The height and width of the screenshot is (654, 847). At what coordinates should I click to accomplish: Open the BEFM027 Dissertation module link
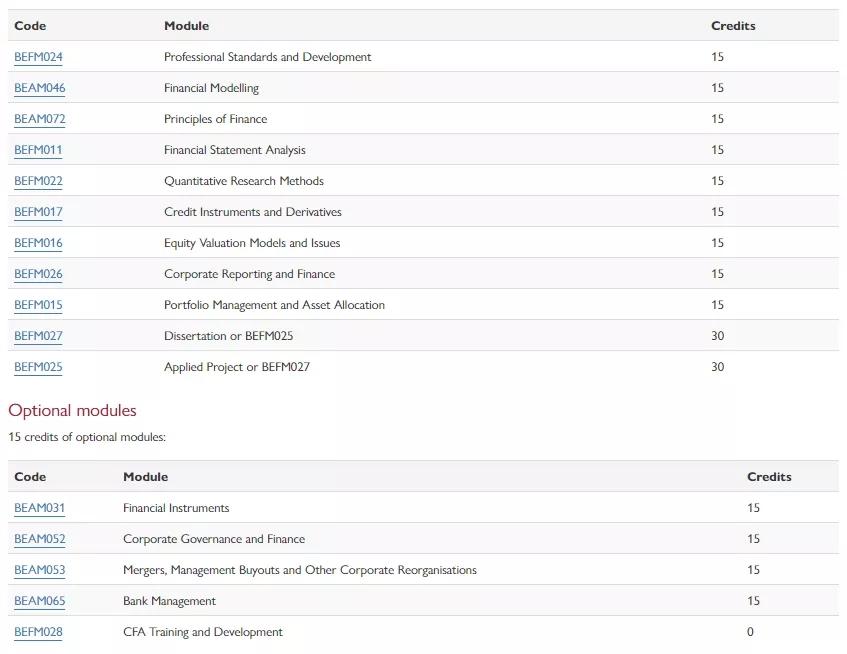click(37, 336)
